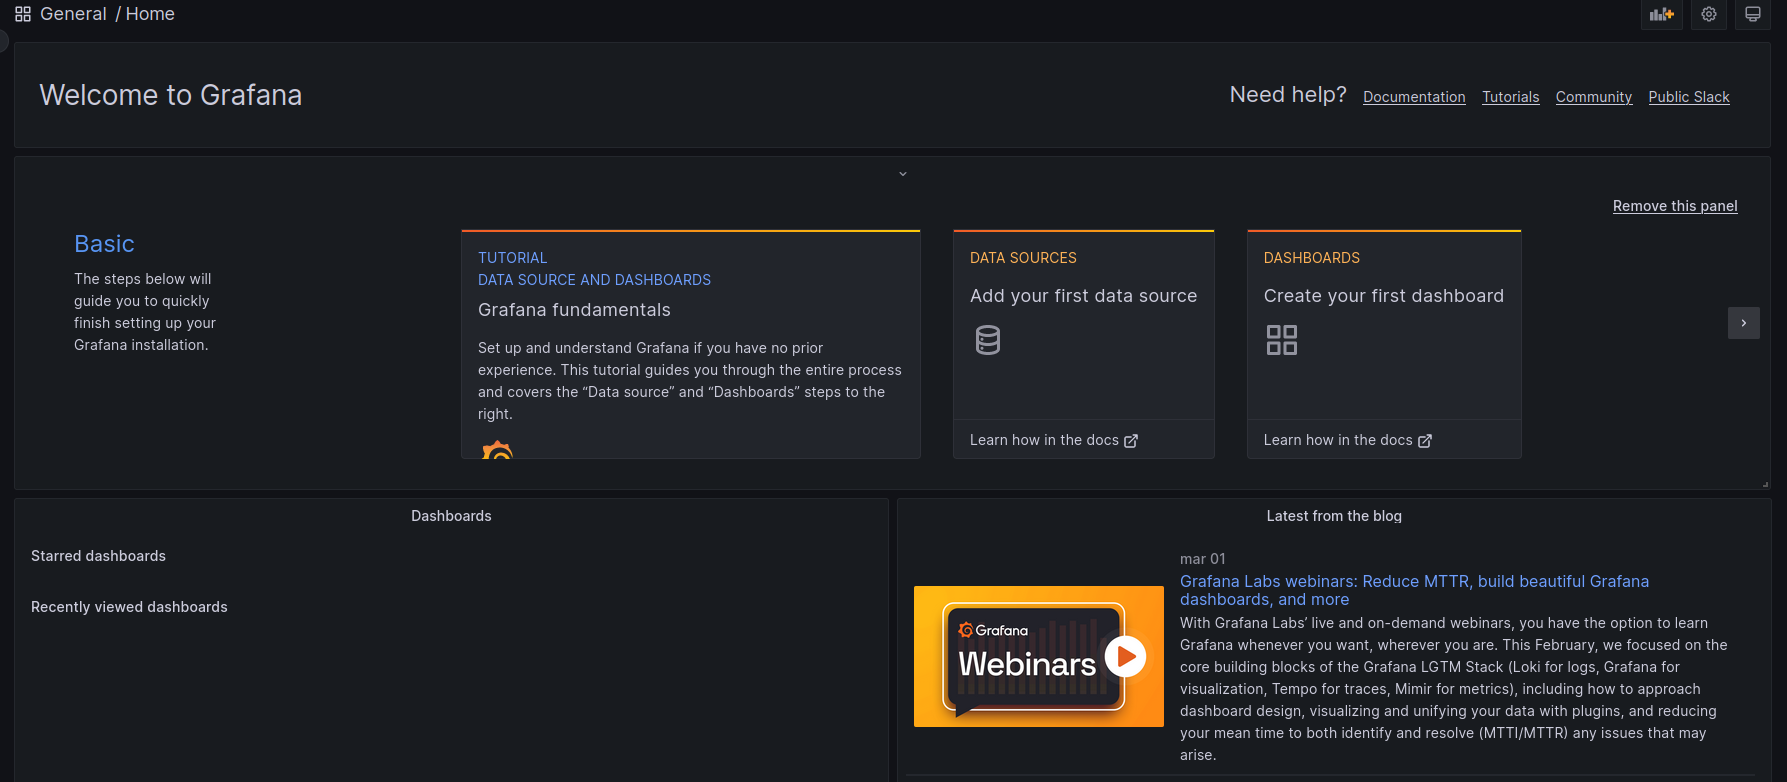Click Remove this panel
1787x782 pixels.
(x=1675, y=206)
